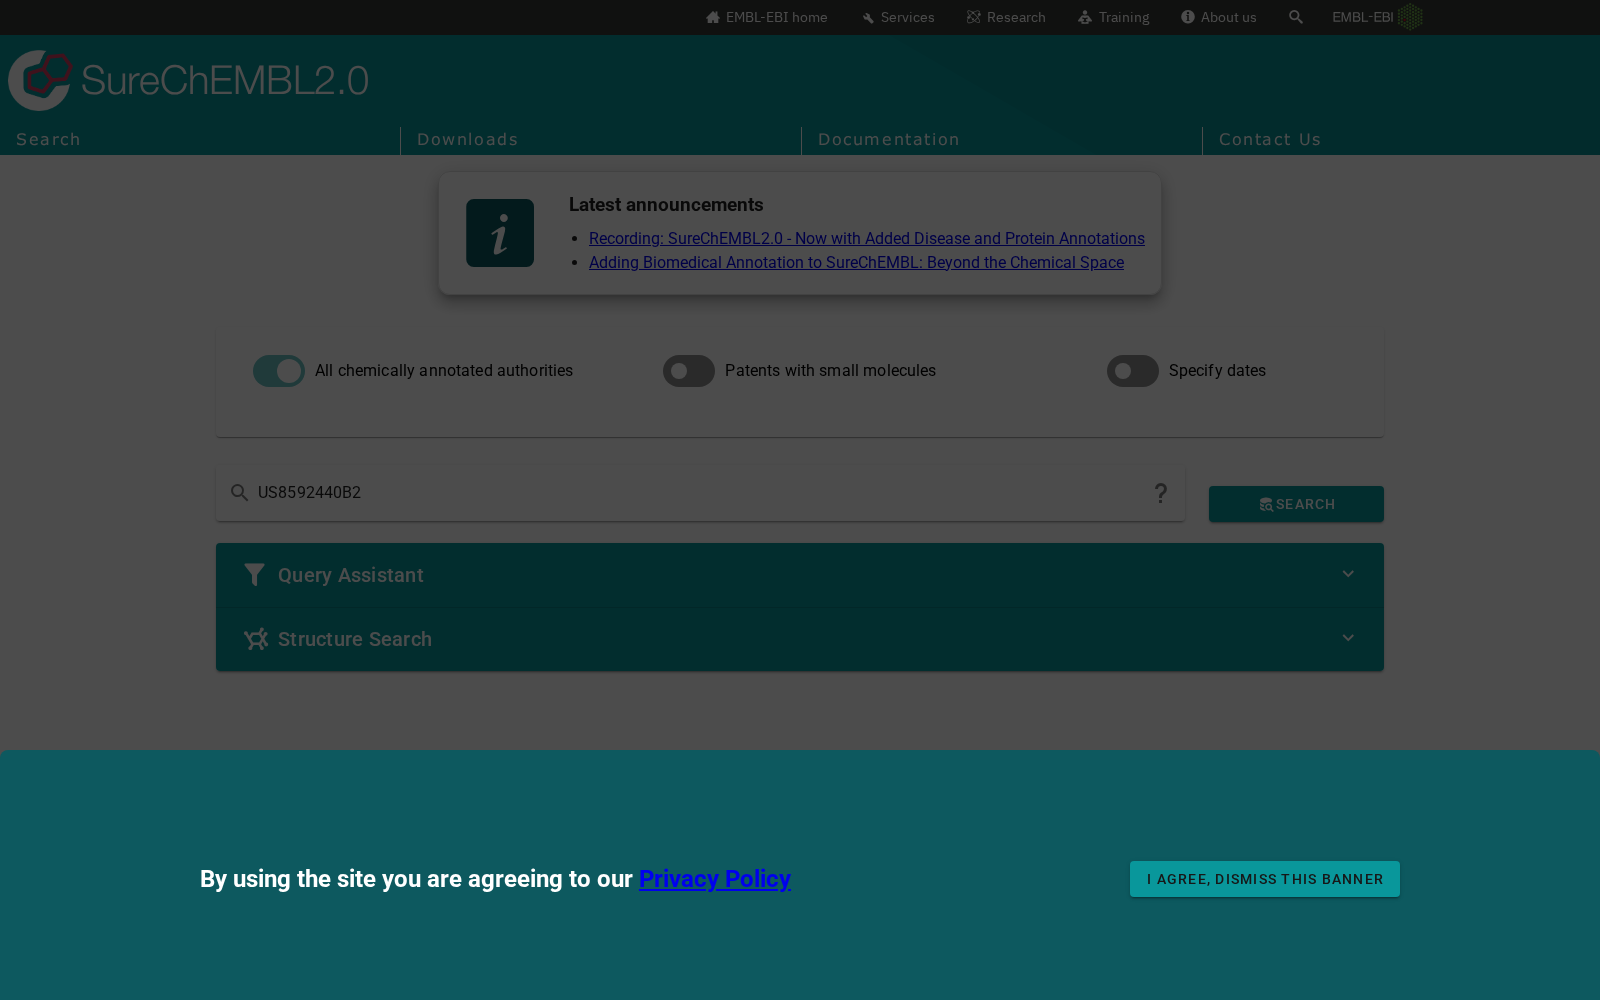Click the Patents with small molecules label
1600x1000 pixels.
pyautogui.click(x=830, y=371)
